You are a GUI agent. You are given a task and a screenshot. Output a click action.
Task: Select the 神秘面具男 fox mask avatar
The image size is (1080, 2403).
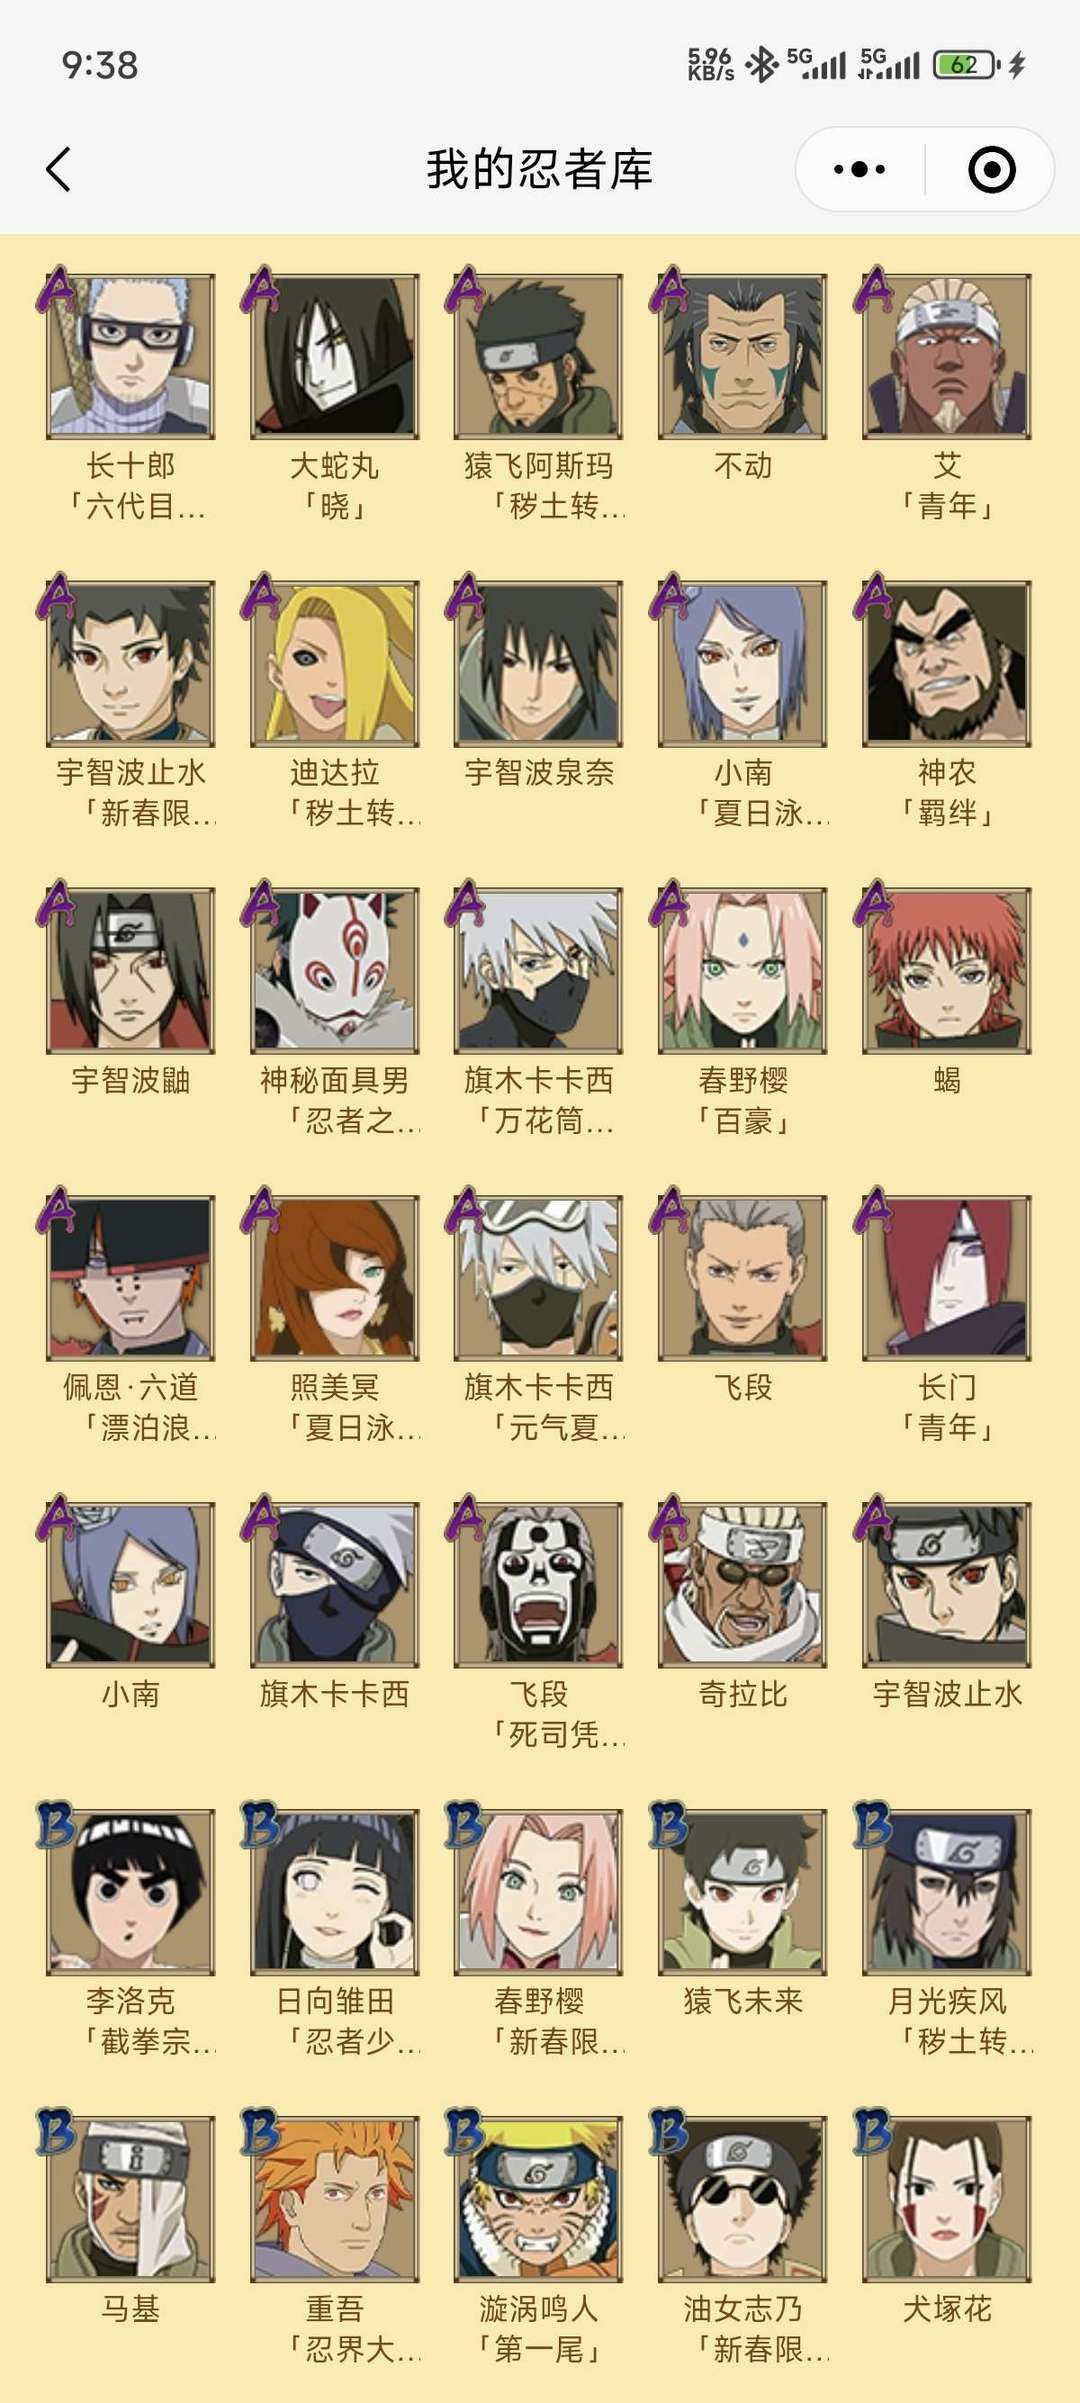[x=335, y=970]
